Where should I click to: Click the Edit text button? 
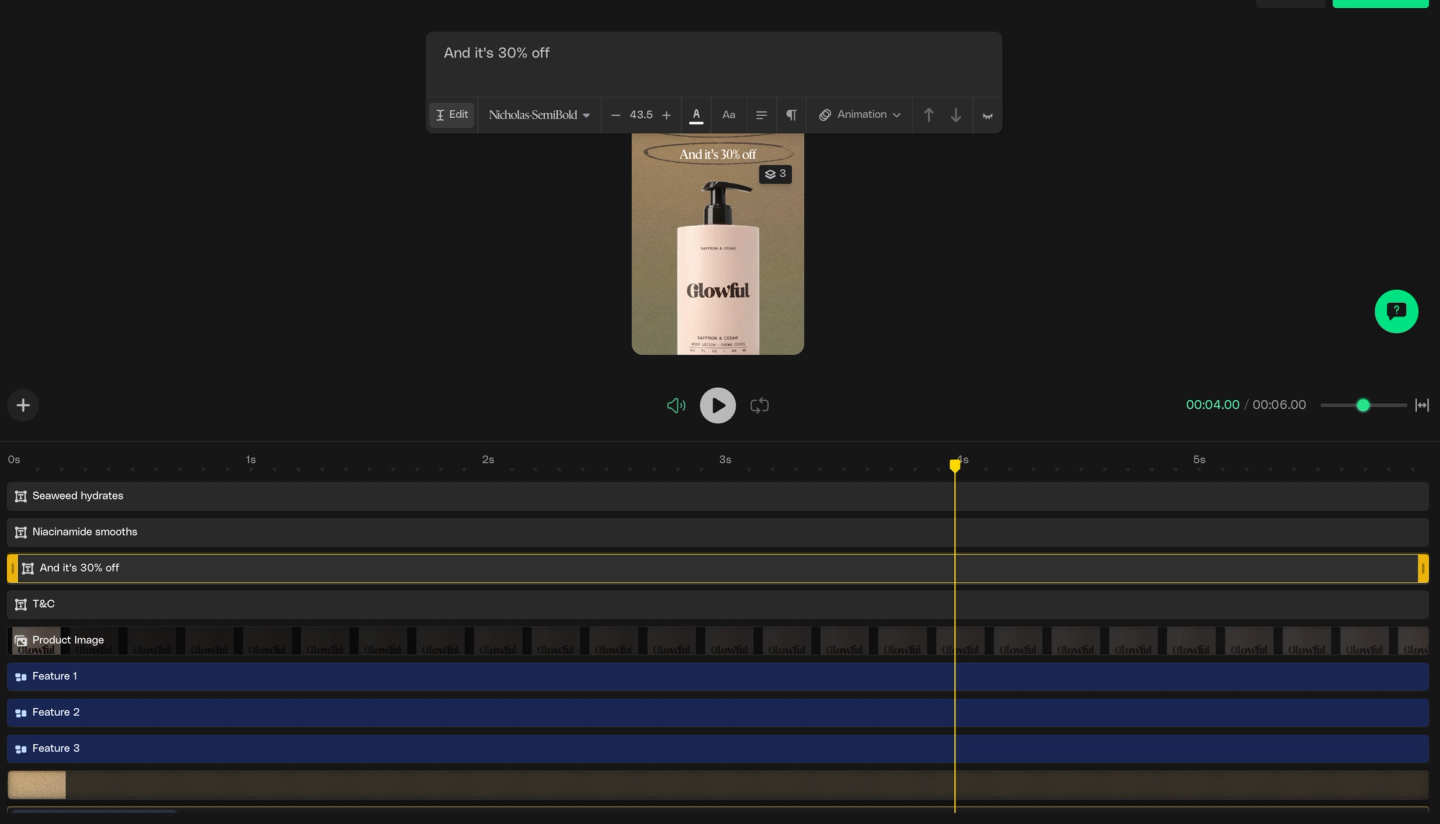tap(452, 115)
